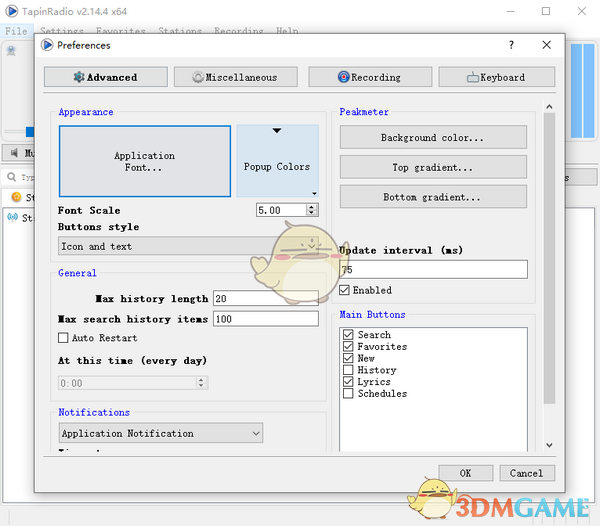Image resolution: width=600 pixels, height=526 pixels.
Task: Click the webcam-style icon in main window
Action: [11, 50]
